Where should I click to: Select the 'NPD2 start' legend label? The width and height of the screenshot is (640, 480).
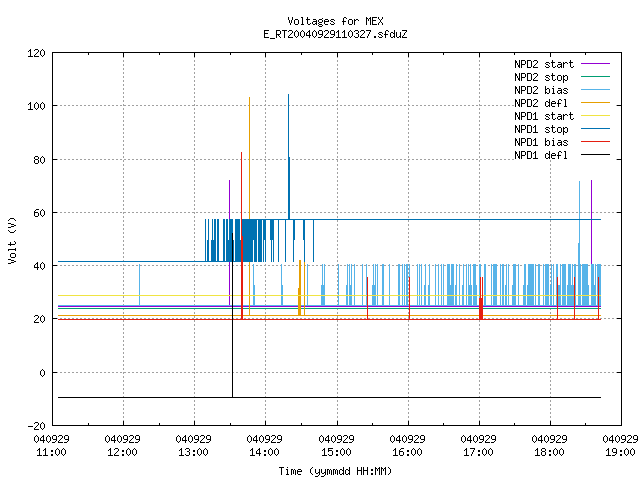coord(544,64)
